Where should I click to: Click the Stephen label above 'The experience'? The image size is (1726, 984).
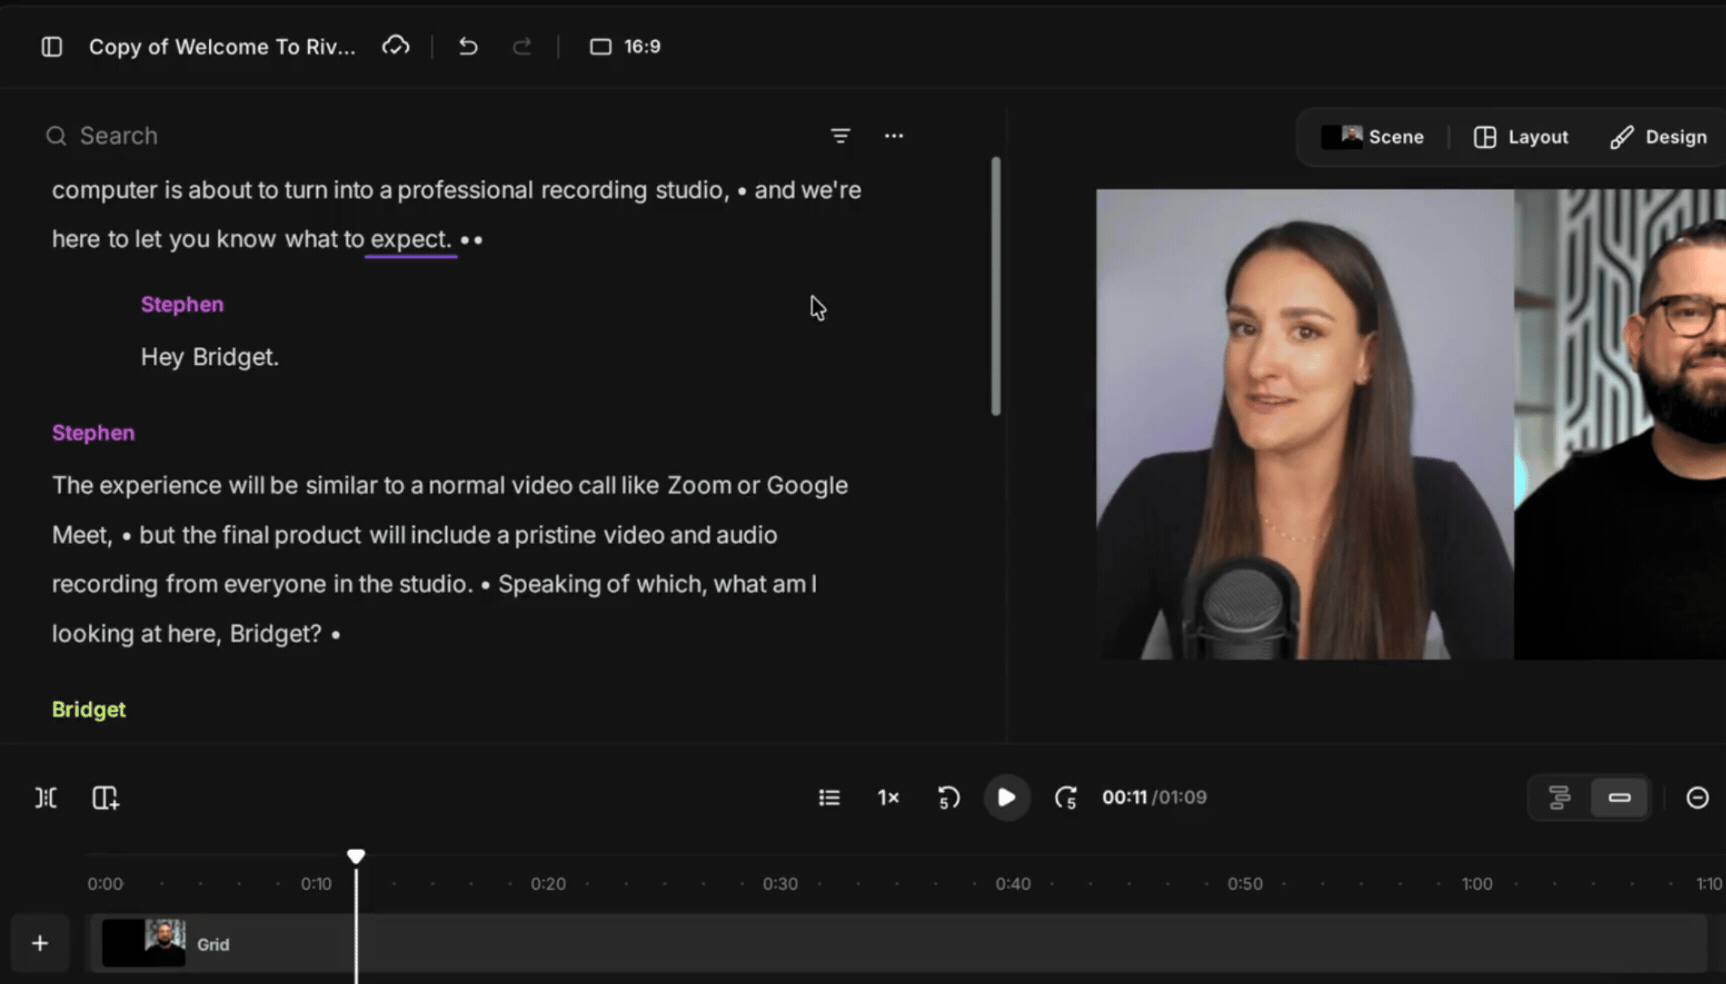(x=93, y=433)
